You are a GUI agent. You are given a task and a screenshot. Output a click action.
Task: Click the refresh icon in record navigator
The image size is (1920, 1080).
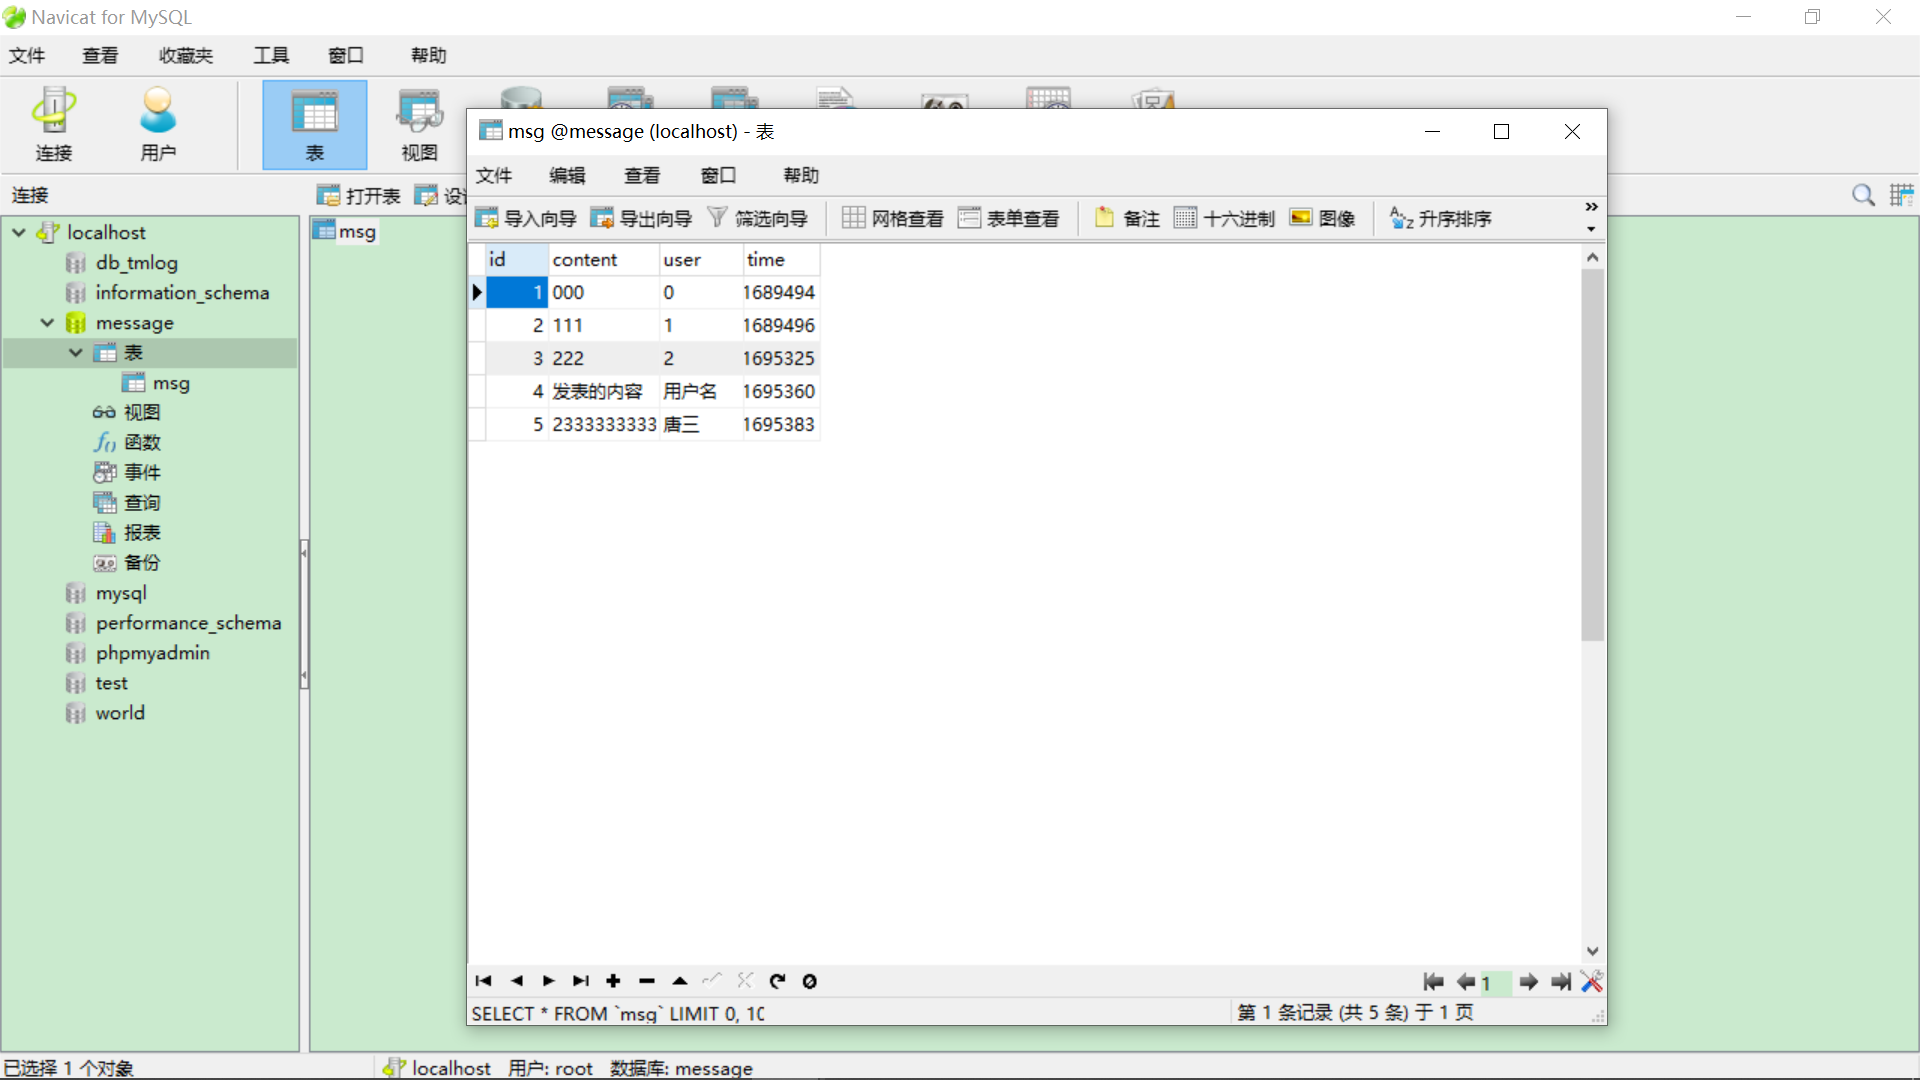(x=777, y=981)
